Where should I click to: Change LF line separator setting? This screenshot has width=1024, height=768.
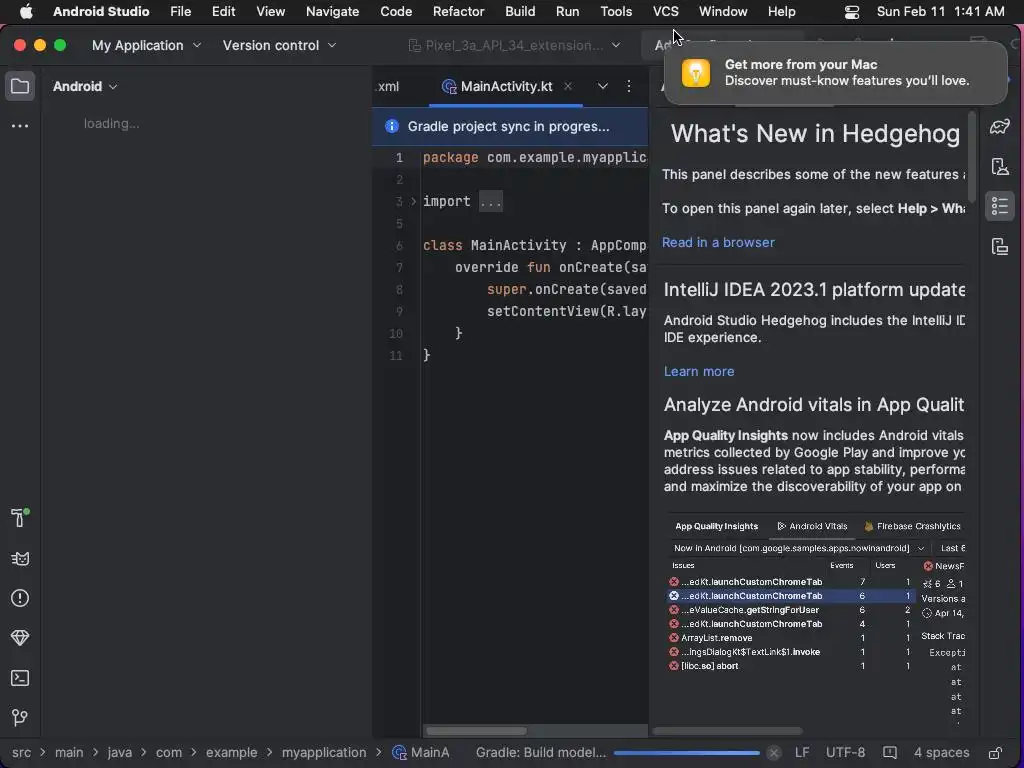click(x=802, y=752)
